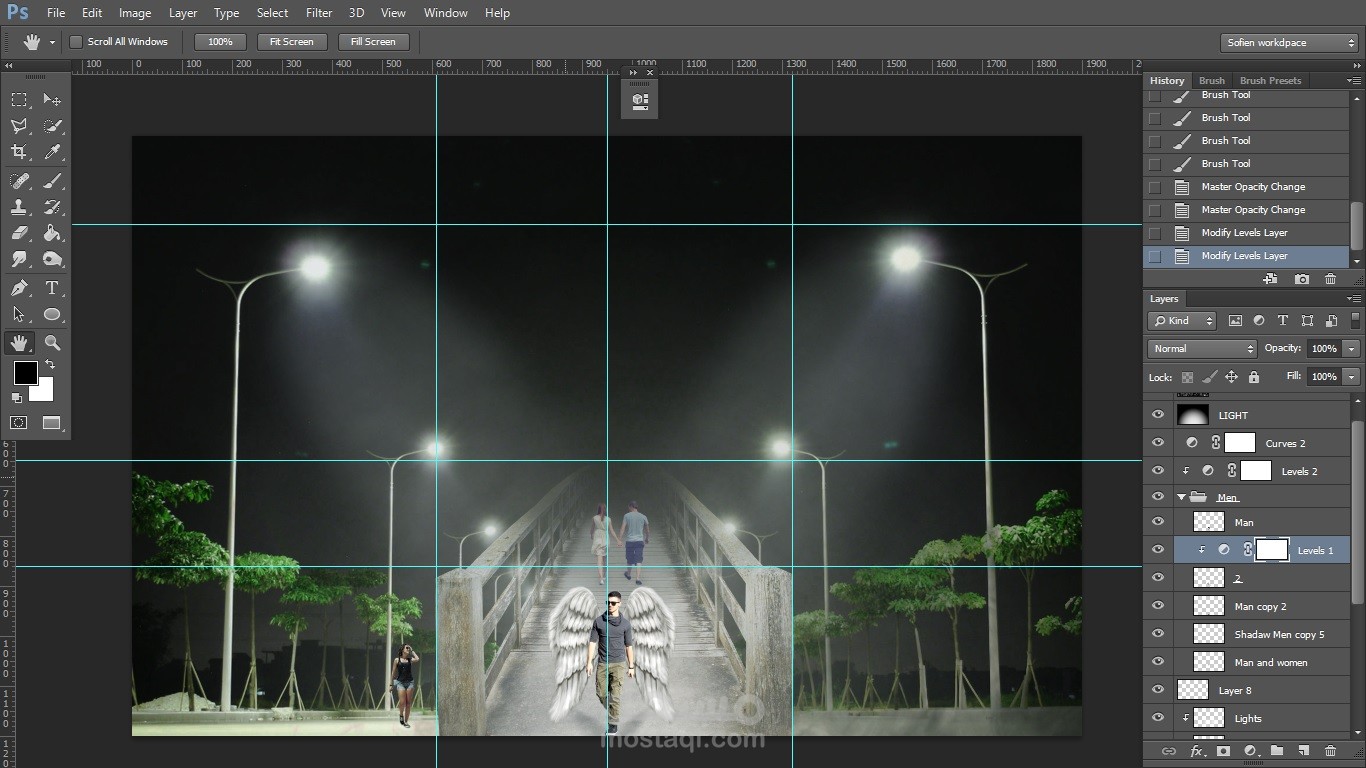
Task: Open the Filter menu
Action: (x=319, y=13)
